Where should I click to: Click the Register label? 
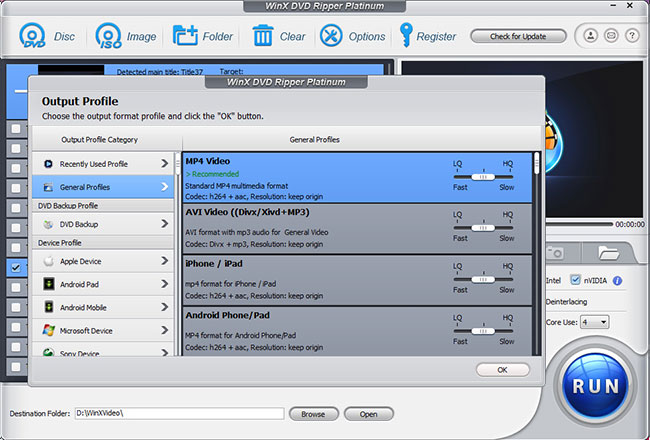(x=436, y=36)
